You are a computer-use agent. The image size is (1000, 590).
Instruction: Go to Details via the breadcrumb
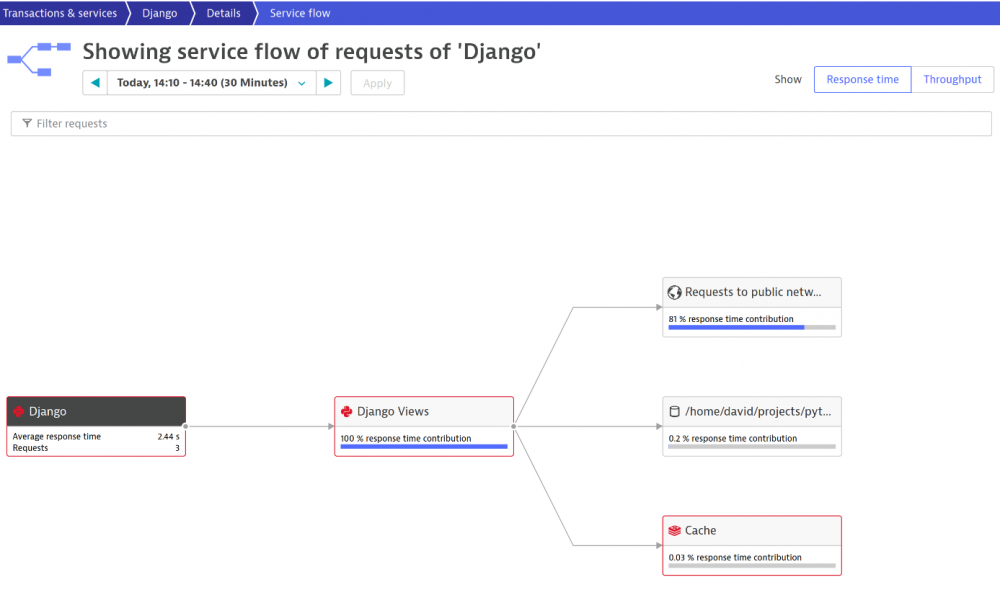(222, 13)
